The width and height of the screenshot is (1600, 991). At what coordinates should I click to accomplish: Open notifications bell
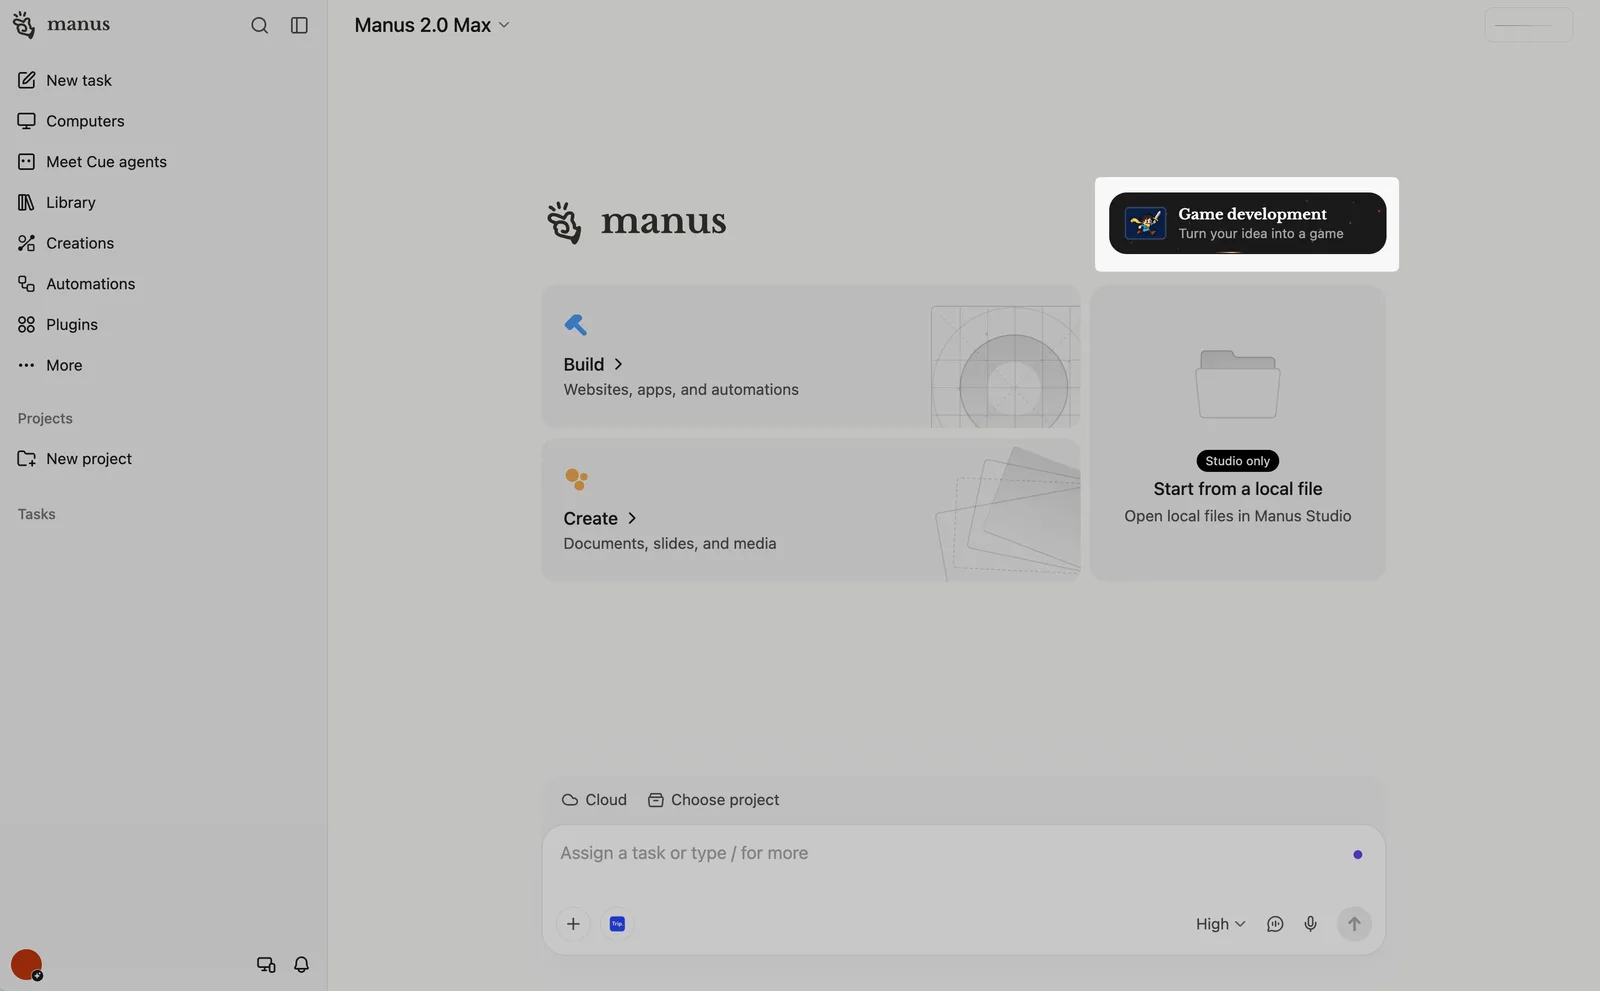tap(301, 965)
